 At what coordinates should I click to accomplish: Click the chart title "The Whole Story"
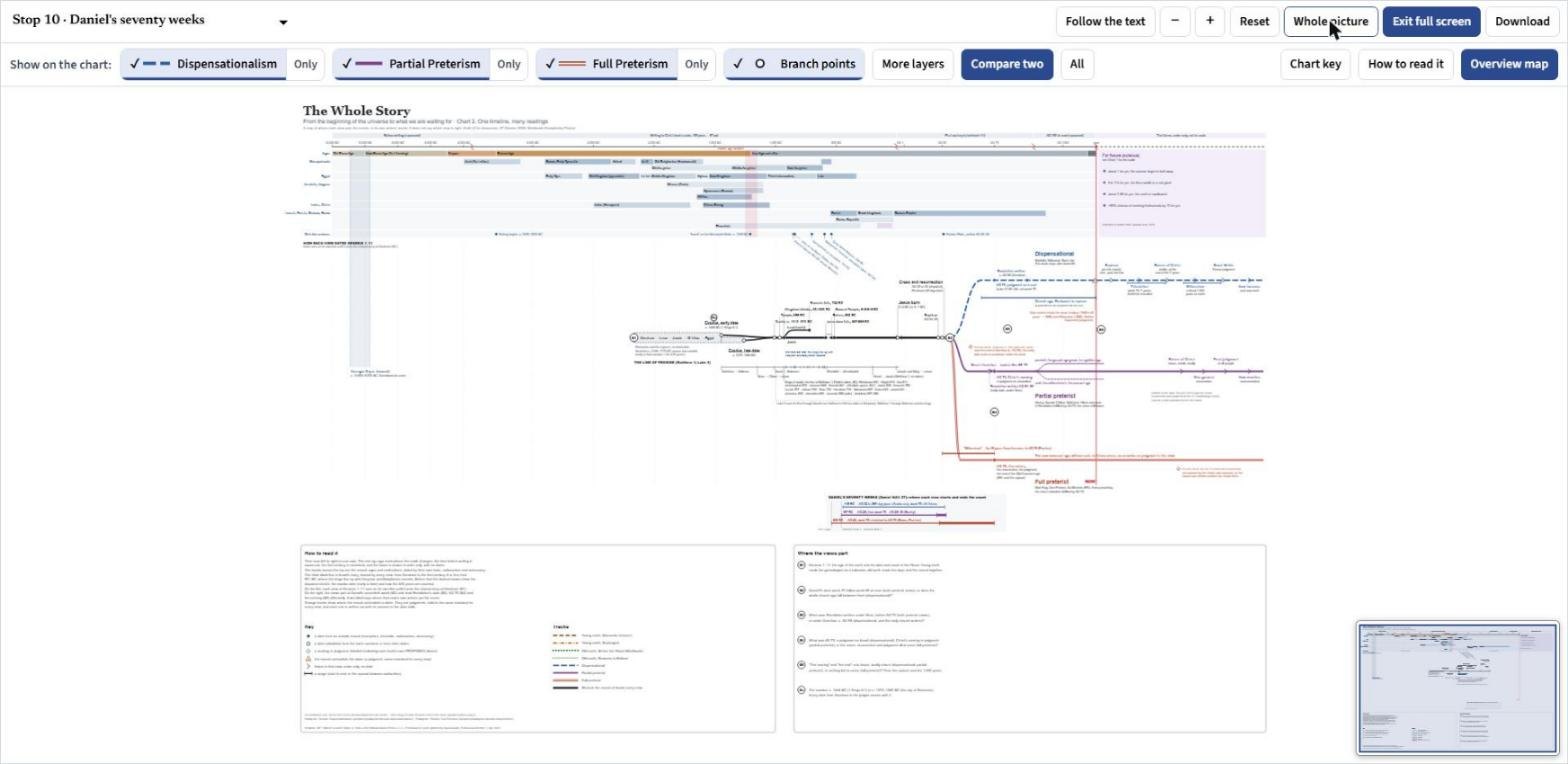click(357, 111)
